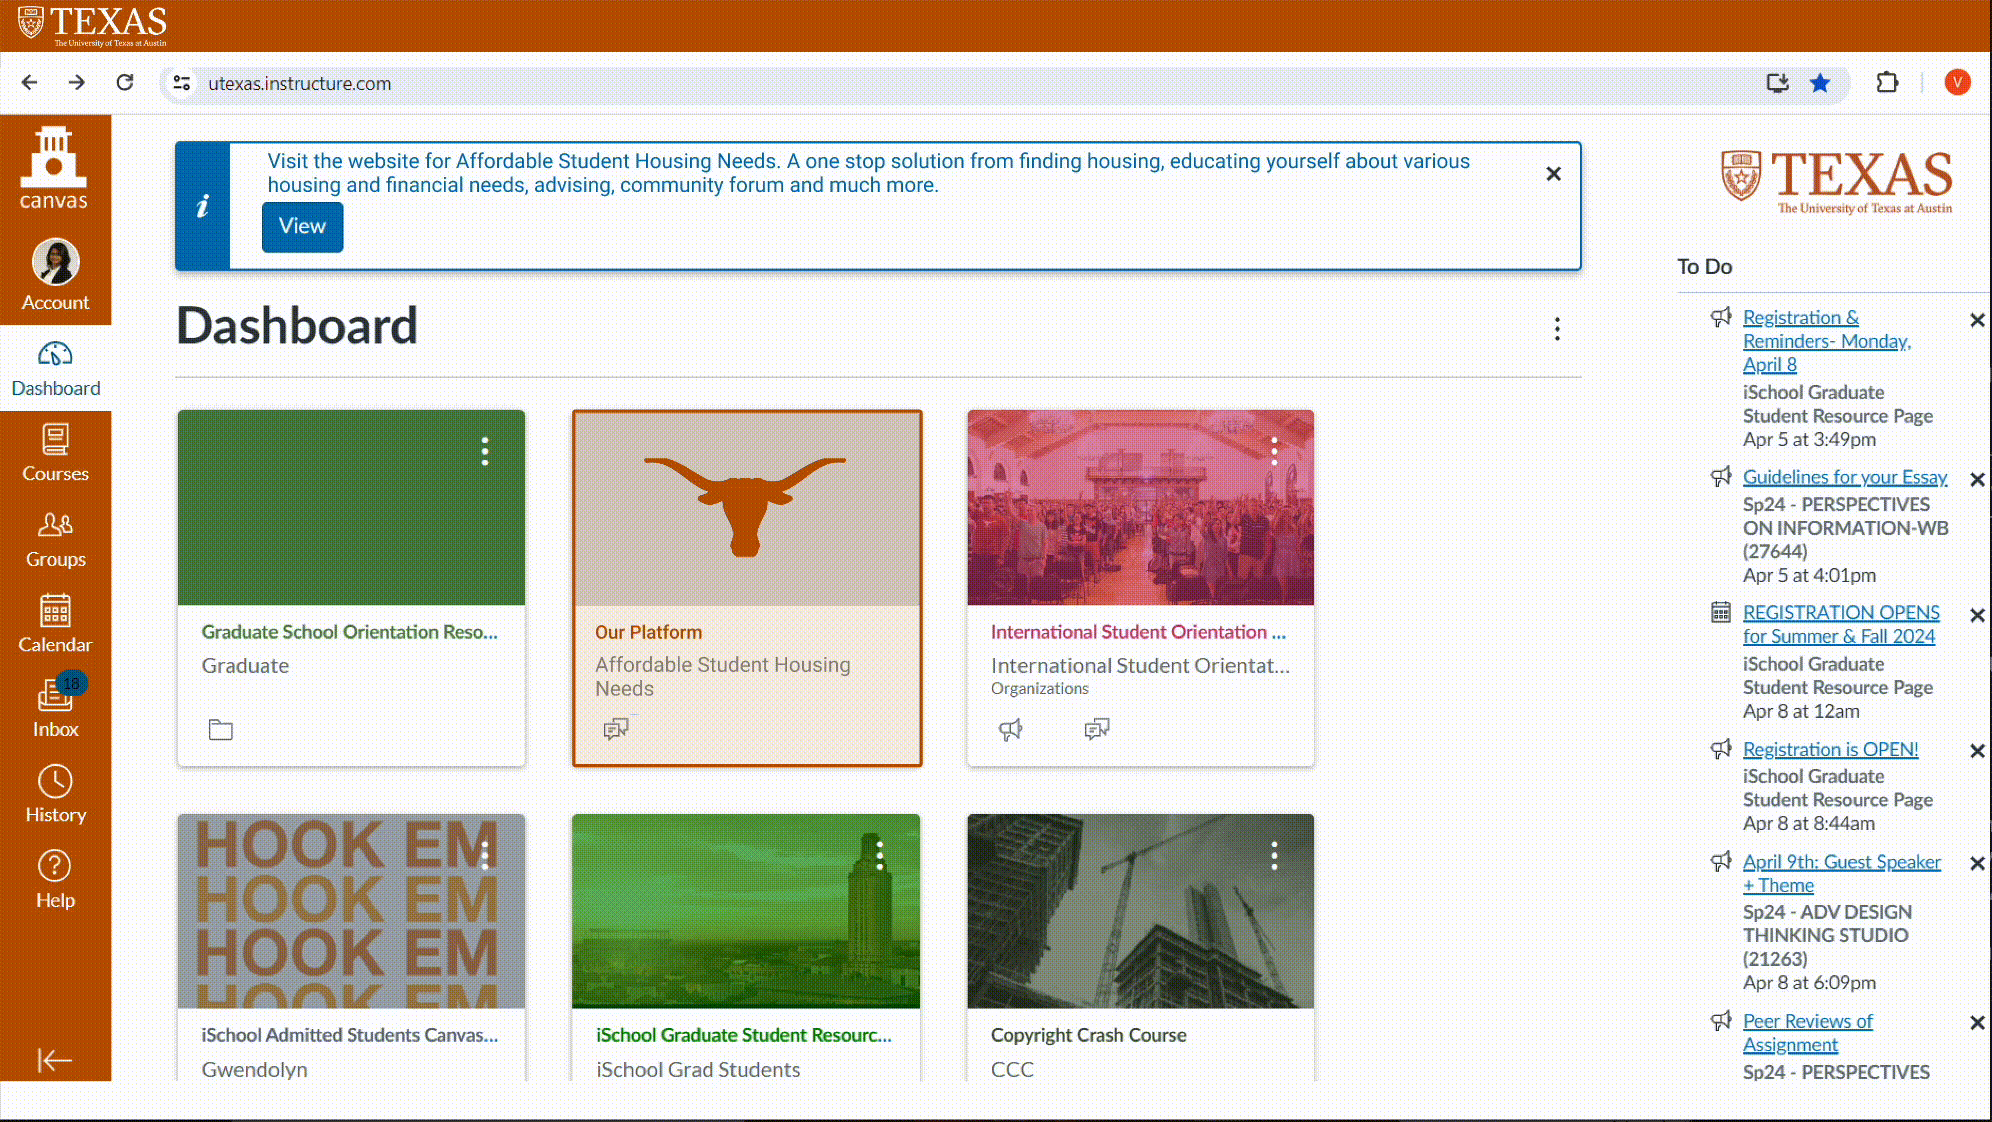
Task: Open the Help menu in sidebar
Action: point(55,880)
